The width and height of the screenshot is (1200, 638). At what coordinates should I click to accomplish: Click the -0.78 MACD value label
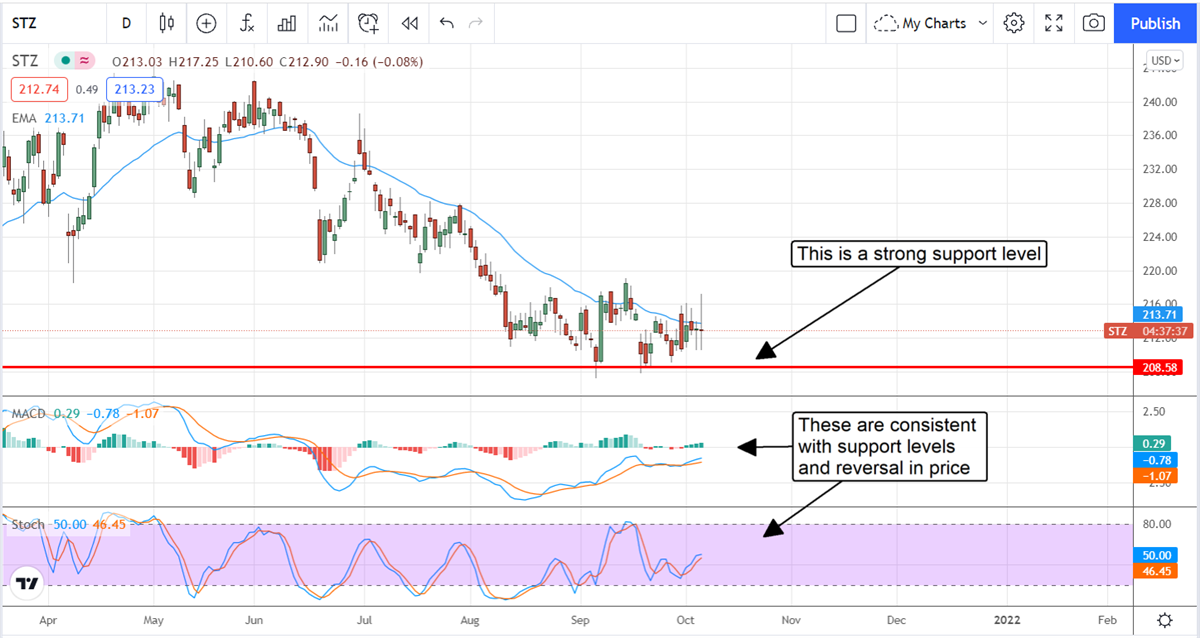pos(1154,460)
